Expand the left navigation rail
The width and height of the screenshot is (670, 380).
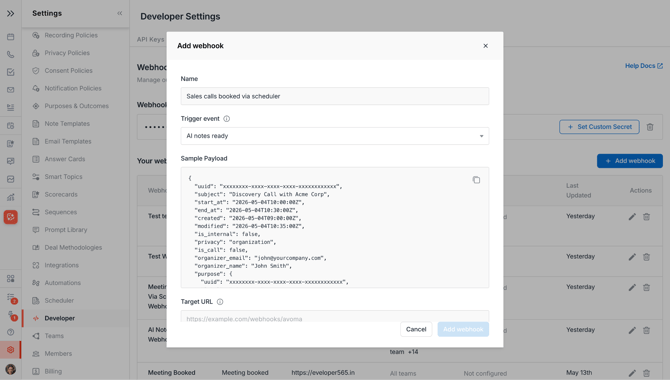(11, 13)
